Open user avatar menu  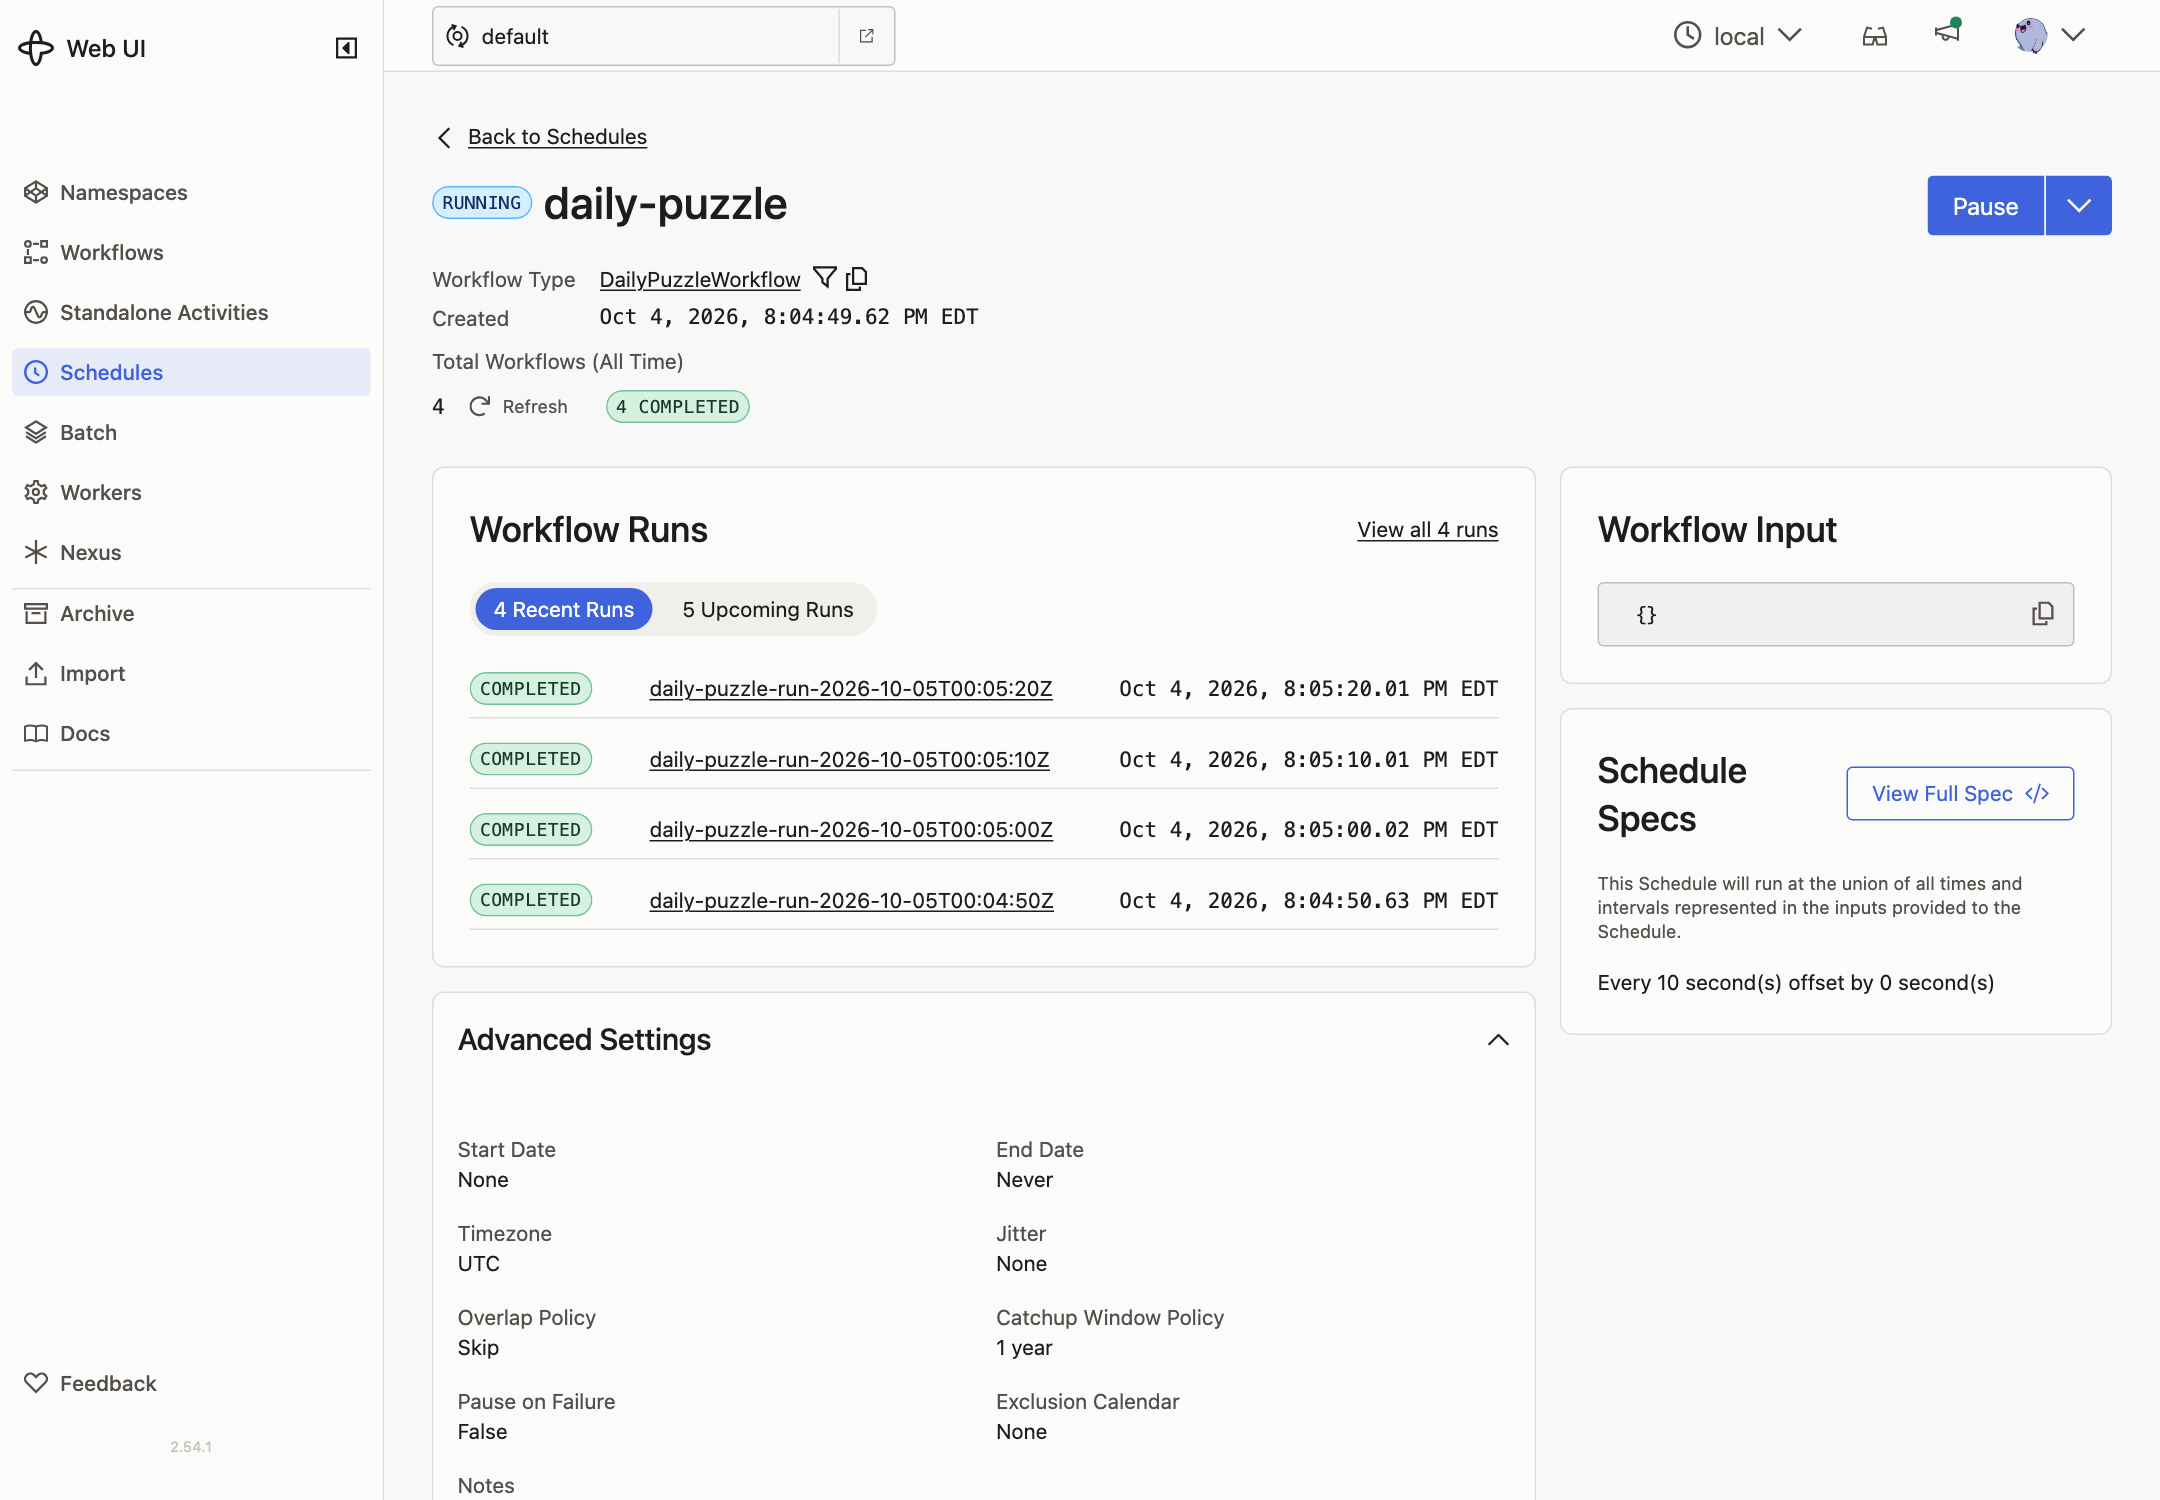click(x=2049, y=35)
